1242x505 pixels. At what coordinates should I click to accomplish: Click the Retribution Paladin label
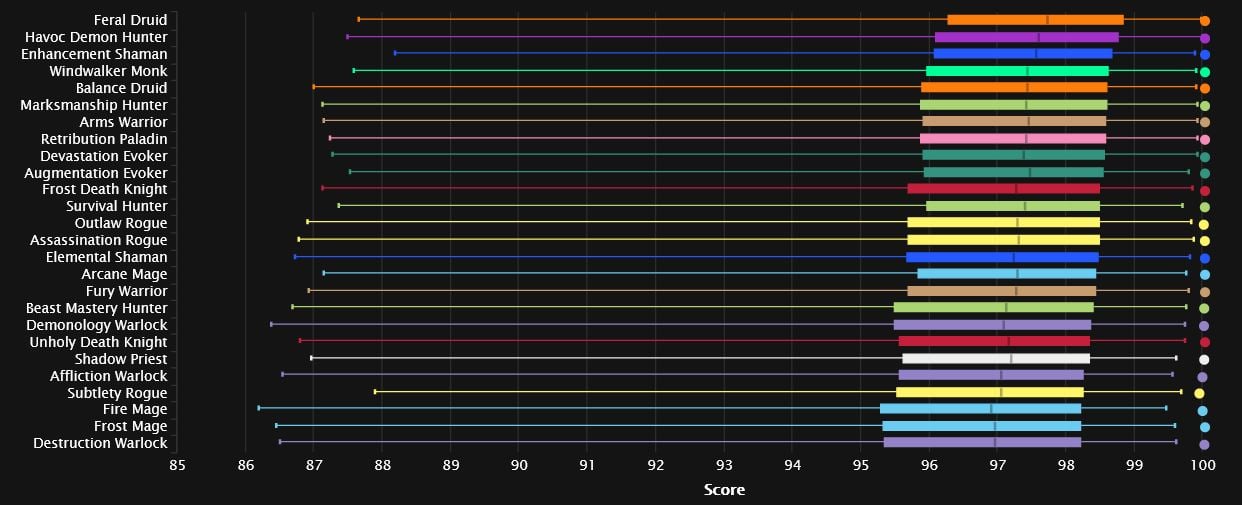pyautogui.click(x=104, y=139)
